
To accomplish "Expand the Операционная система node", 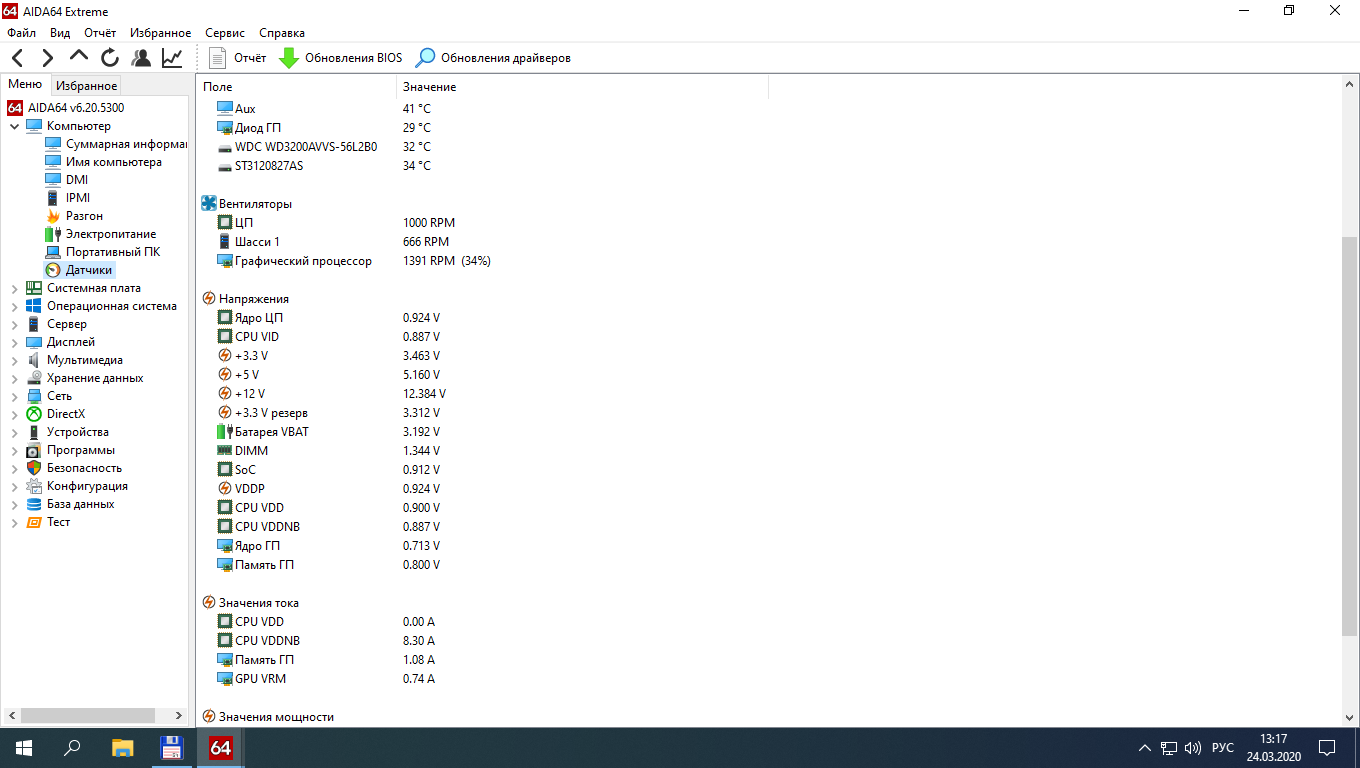I will (14, 306).
